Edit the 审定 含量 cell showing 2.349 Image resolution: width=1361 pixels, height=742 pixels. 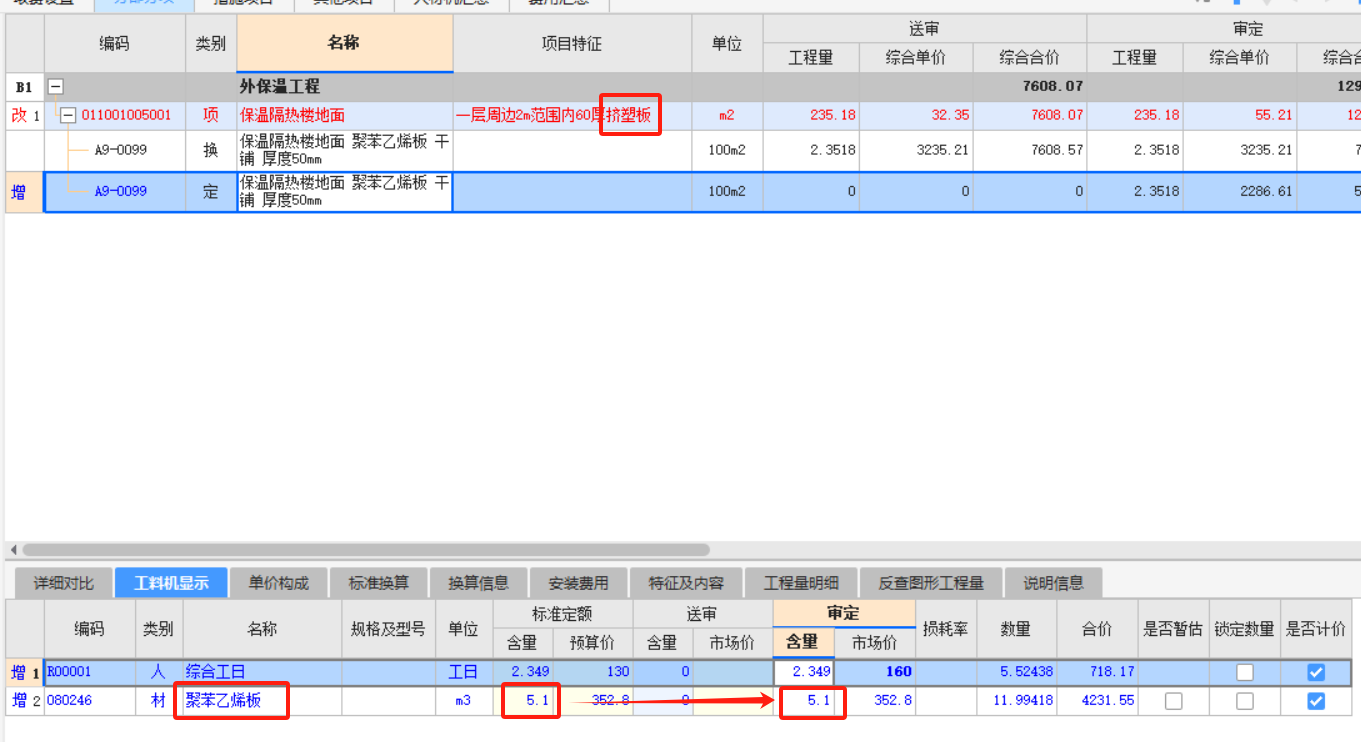[803, 672]
